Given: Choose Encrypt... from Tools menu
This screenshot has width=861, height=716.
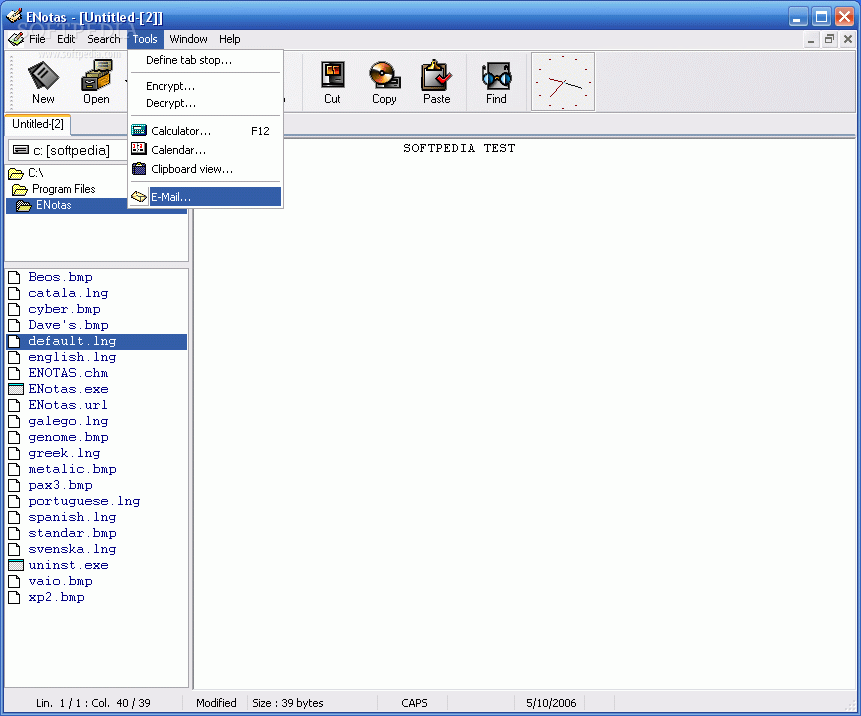Looking at the screenshot, I should point(205,86).
